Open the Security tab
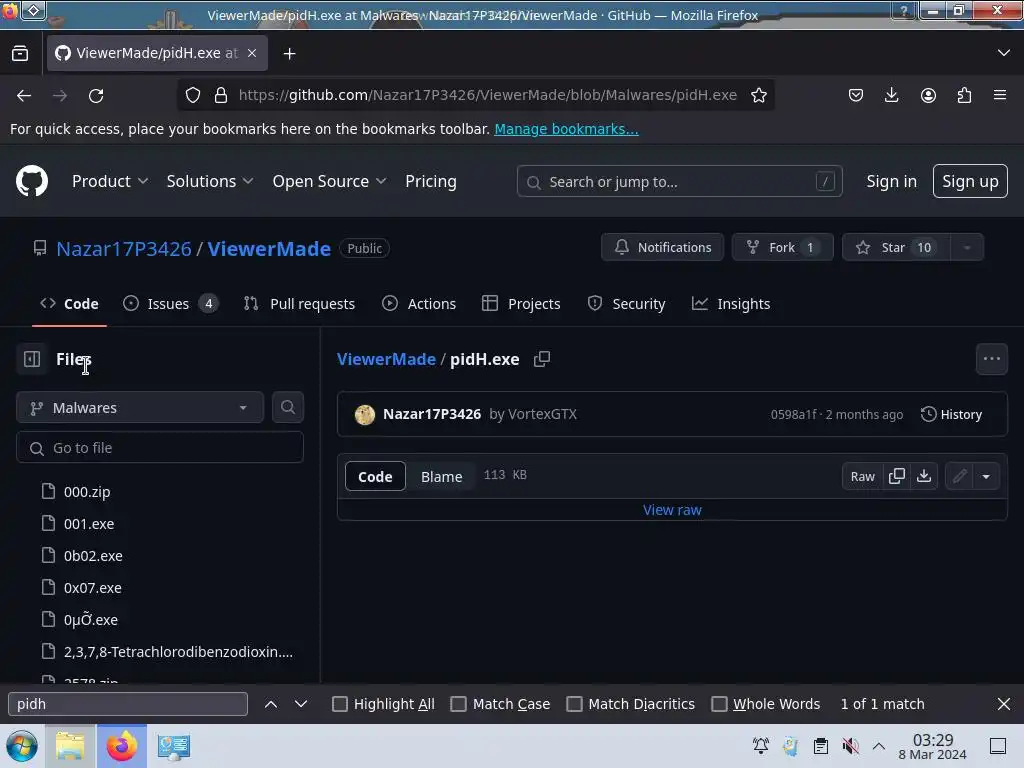 626,304
